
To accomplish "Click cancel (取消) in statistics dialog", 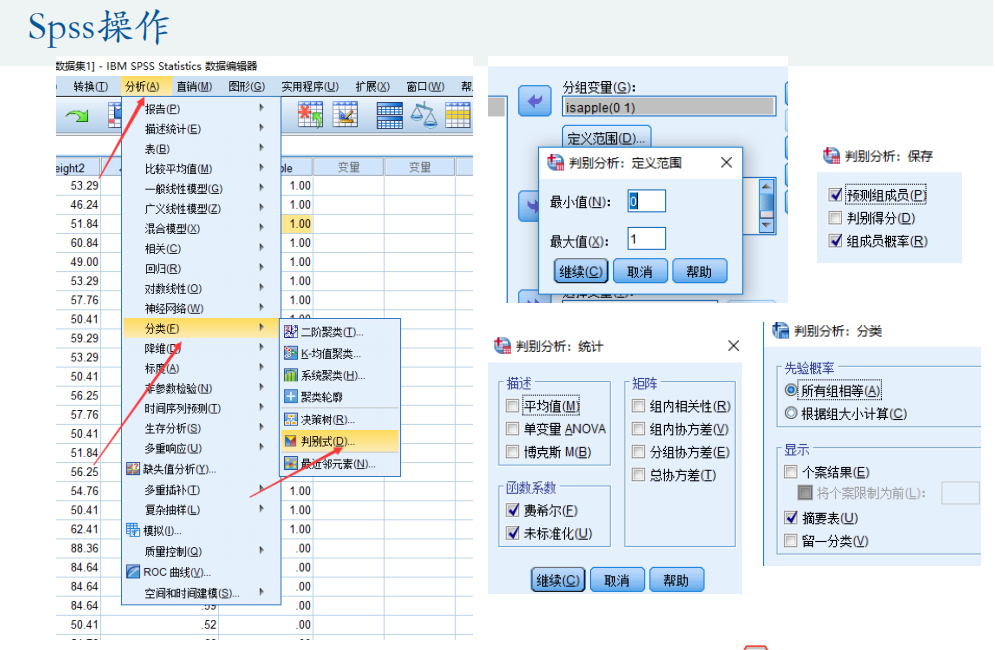I will (617, 580).
